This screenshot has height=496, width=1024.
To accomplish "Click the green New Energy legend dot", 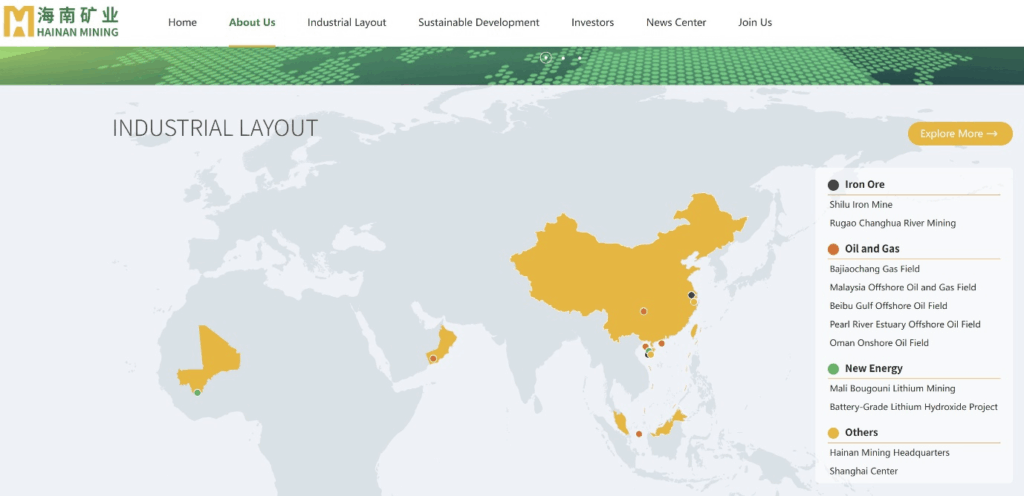I will point(833,369).
